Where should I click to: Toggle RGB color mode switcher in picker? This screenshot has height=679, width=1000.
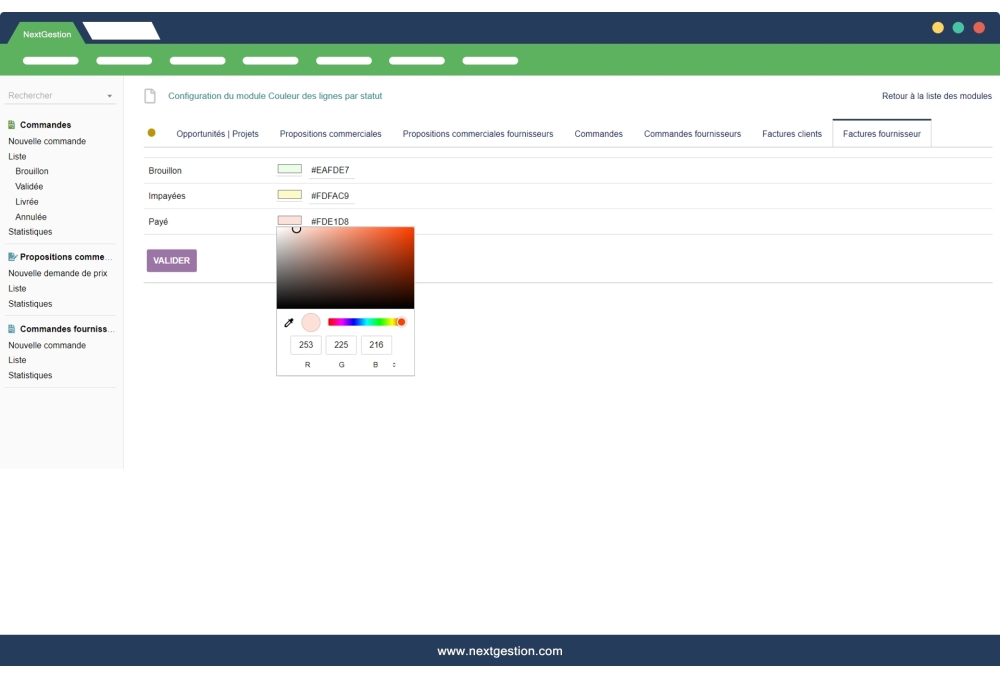[x=394, y=366]
